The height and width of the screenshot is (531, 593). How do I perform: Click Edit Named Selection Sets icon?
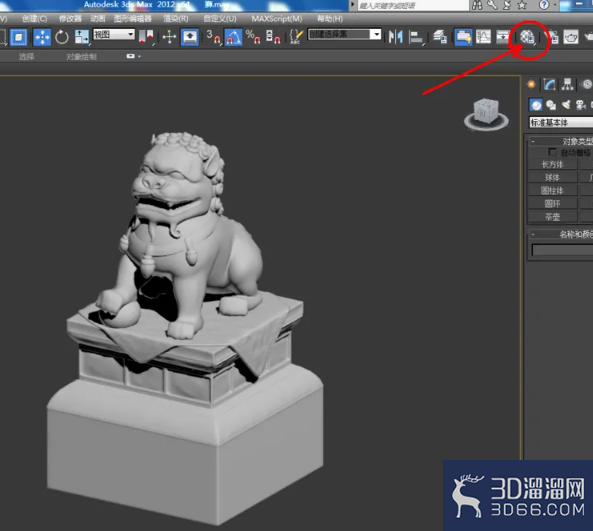click(x=296, y=37)
